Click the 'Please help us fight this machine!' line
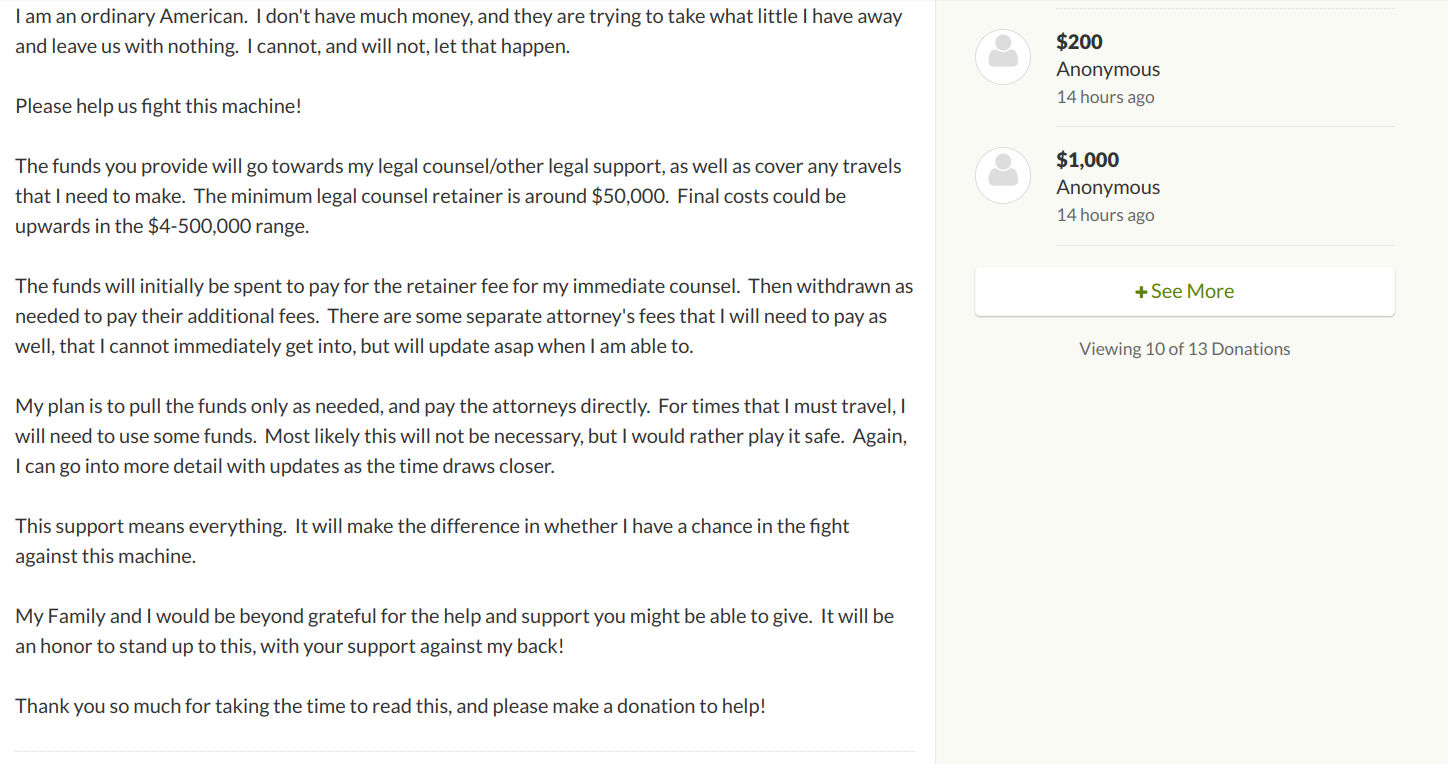The width and height of the screenshot is (1448, 764). click(158, 106)
